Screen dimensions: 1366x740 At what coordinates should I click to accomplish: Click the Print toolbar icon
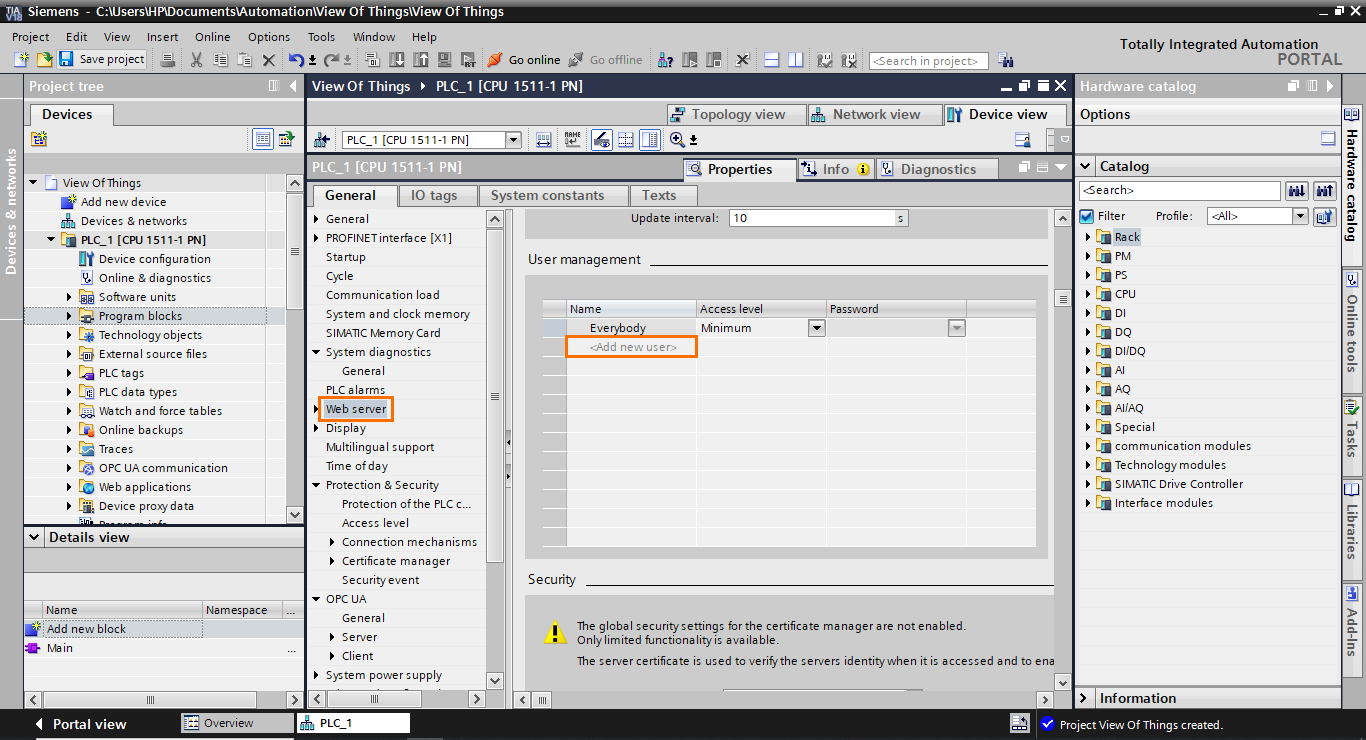tap(168, 60)
